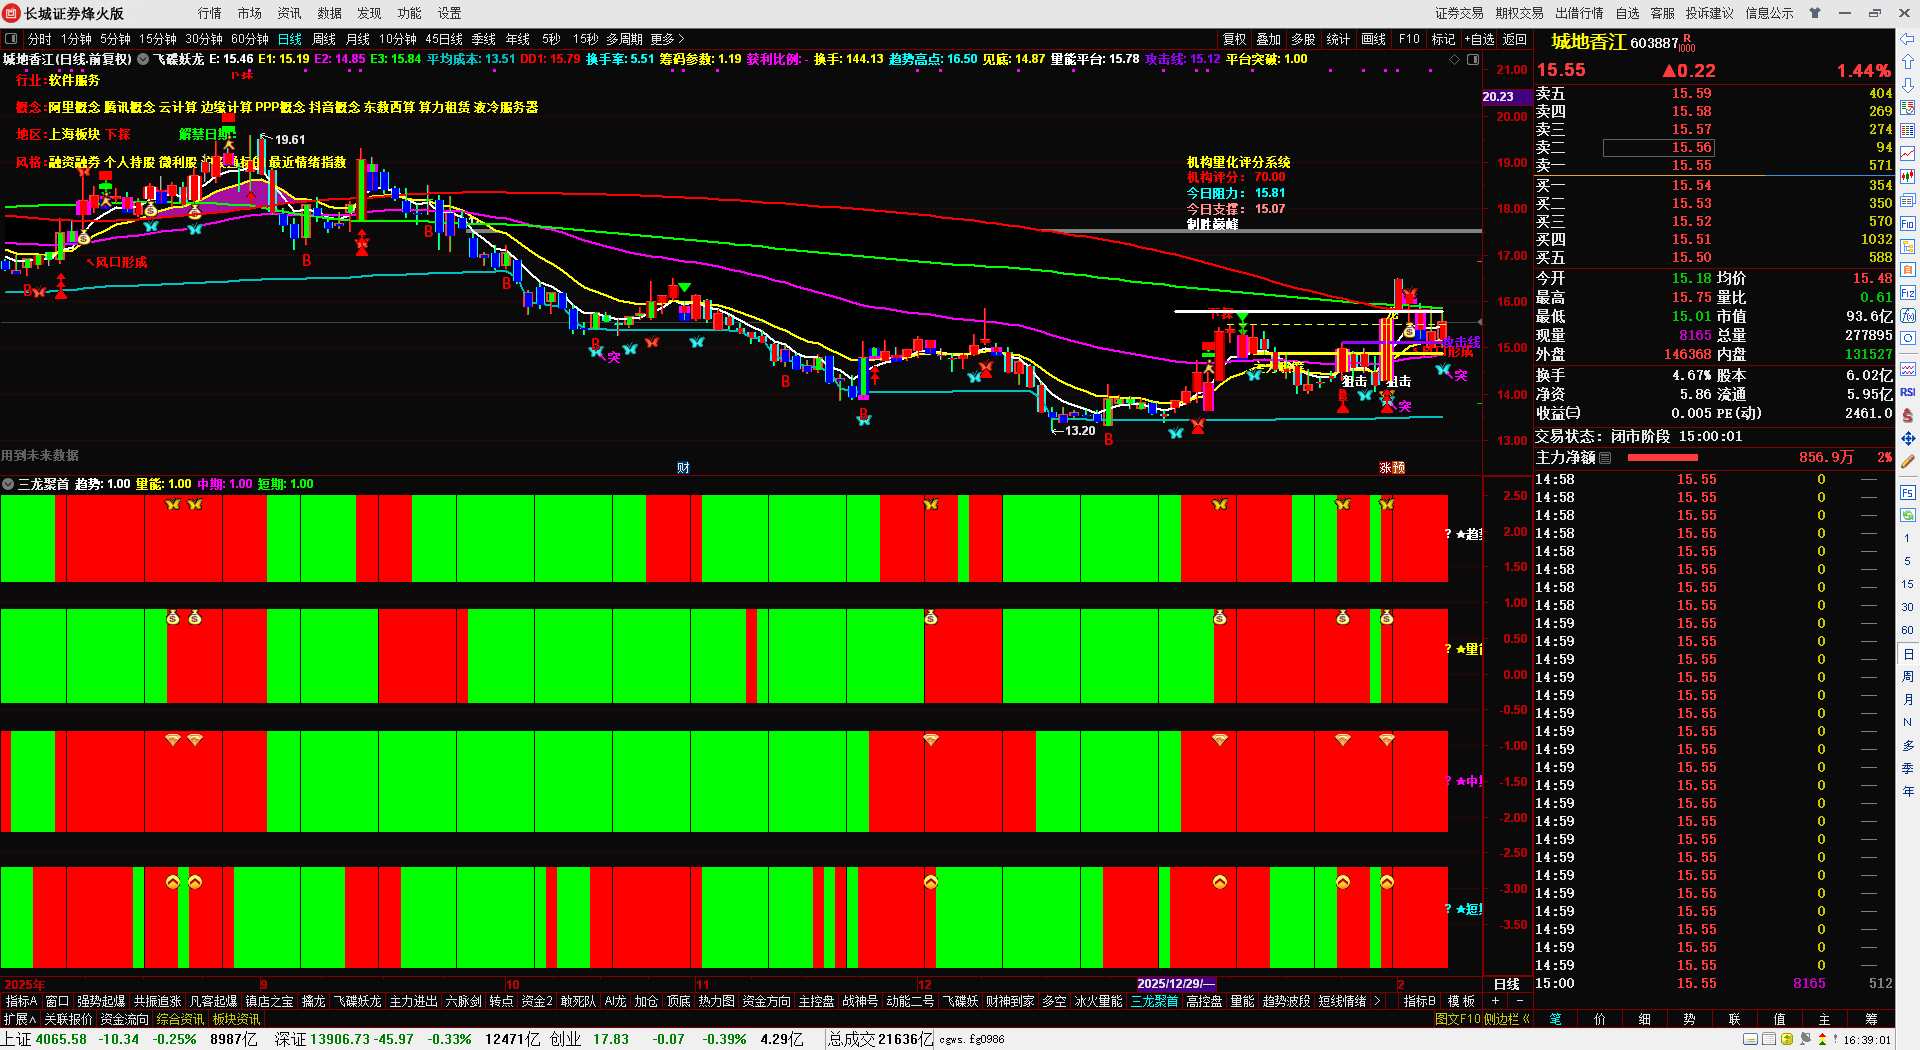This screenshot has width=1920, height=1050.
Task: Open the 行情 menu
Action: (210, 13)
